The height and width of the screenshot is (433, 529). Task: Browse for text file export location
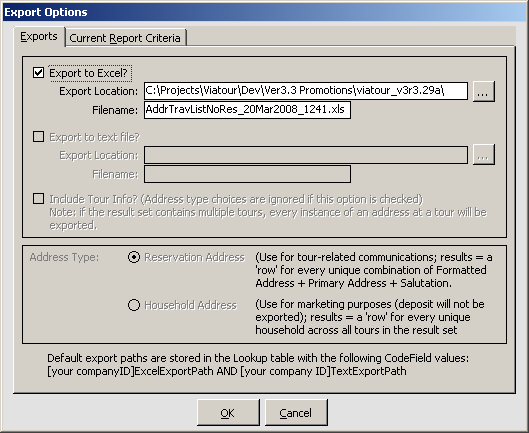point(484,155)
